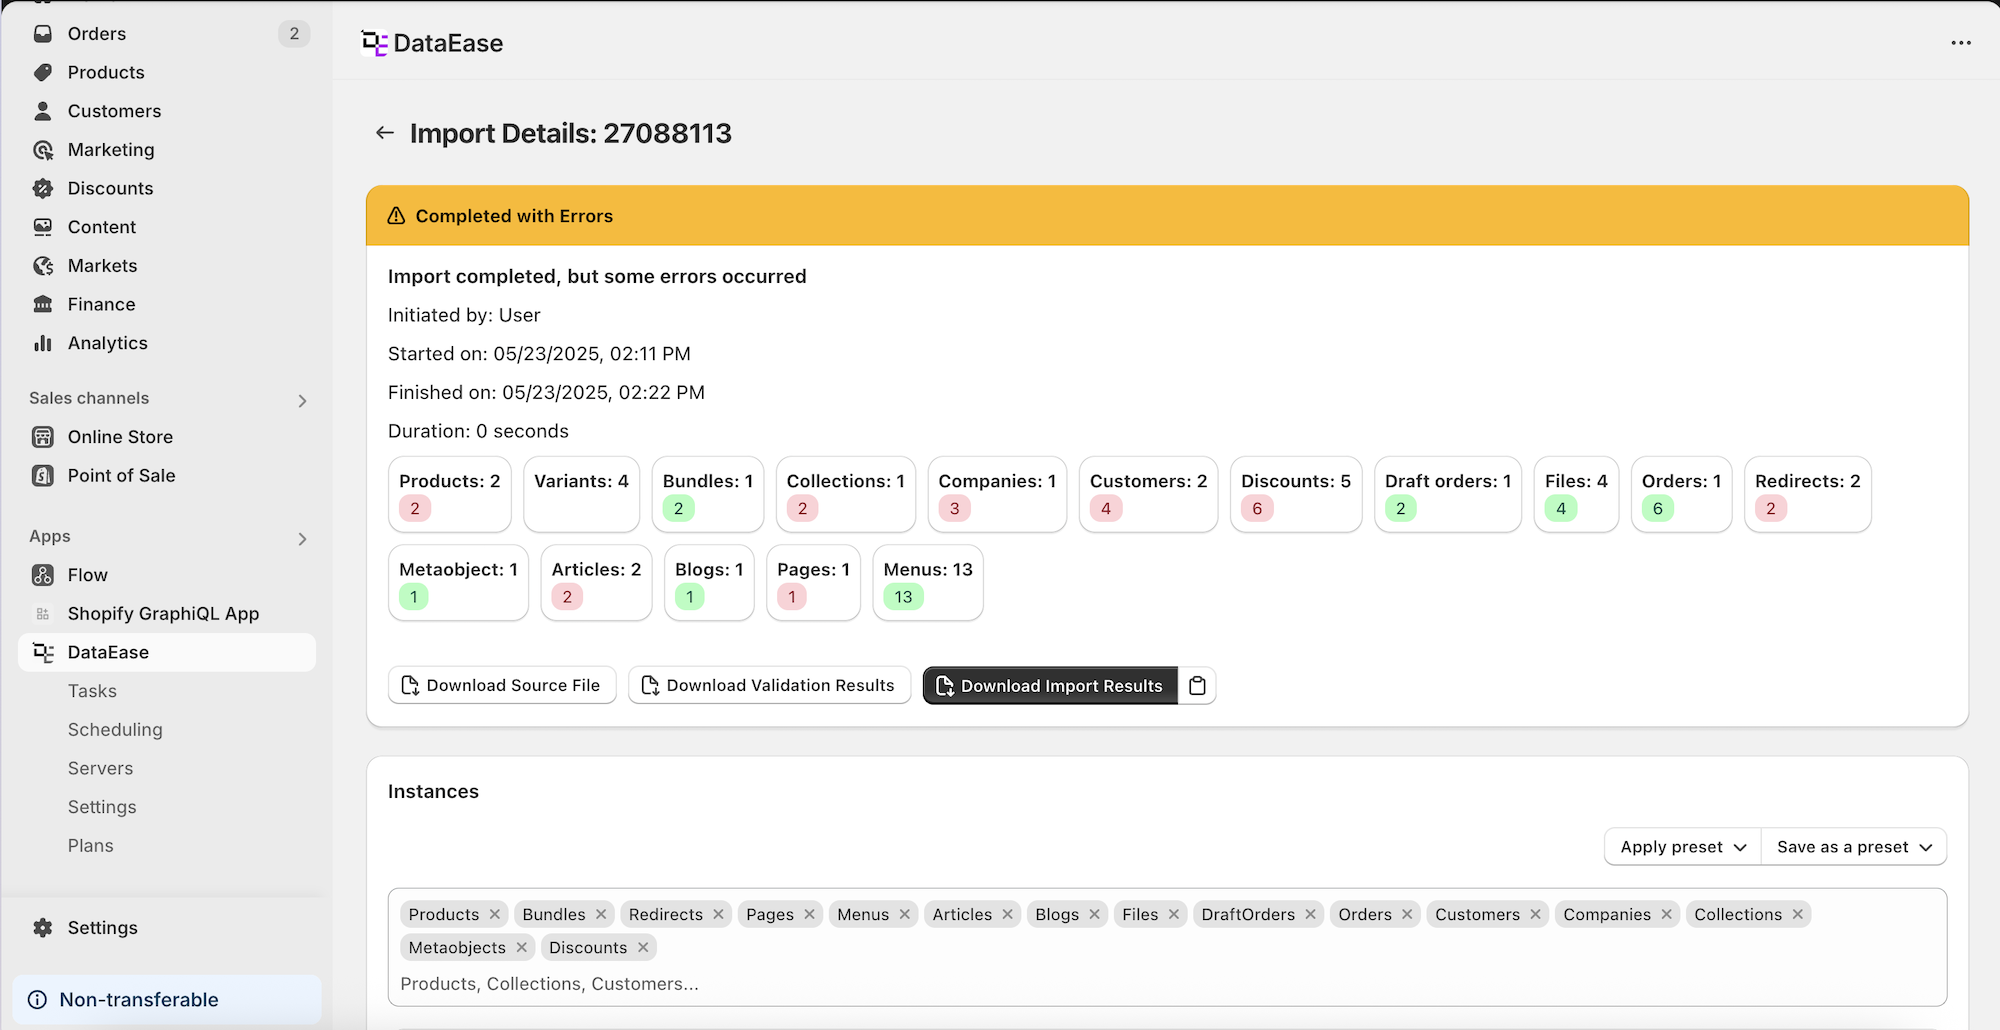Image resolution: width=2000 pixels, height=1030 pixels.
Task: Click the Finance bank icon
Action: click(43, 304)
